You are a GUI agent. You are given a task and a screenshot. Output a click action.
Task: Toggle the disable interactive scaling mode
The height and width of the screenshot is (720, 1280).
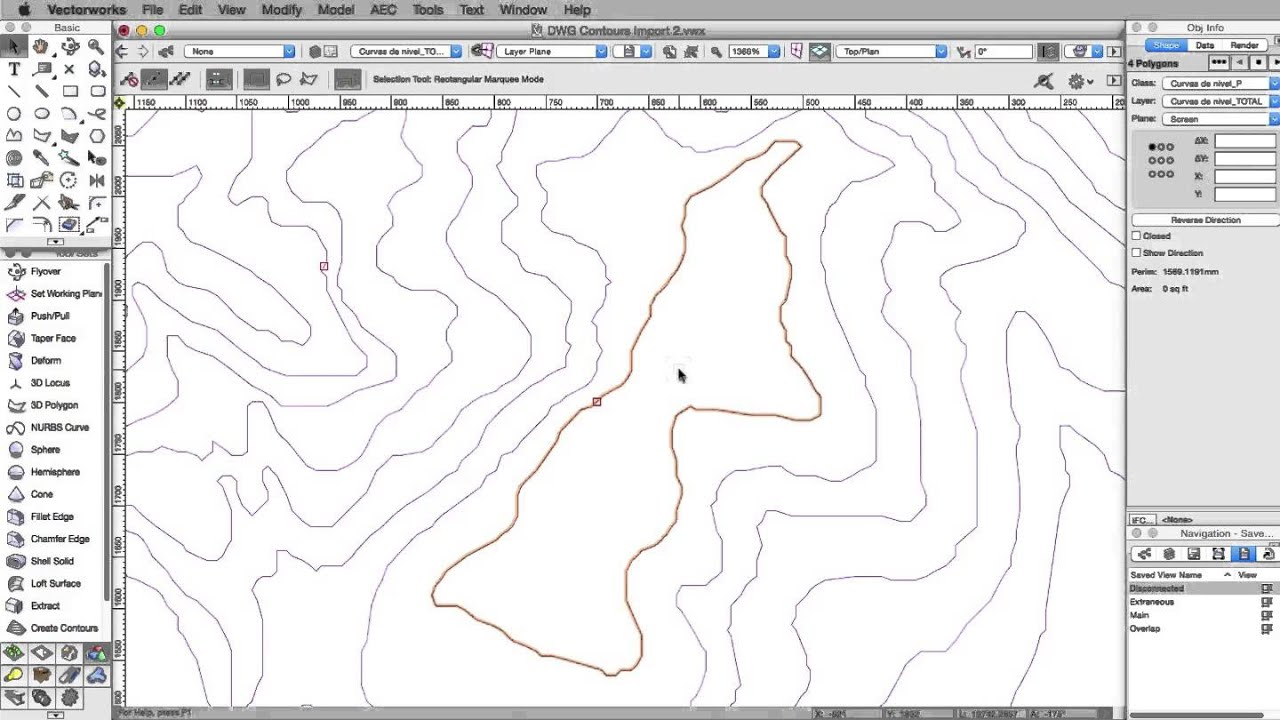[x=129, y=79]
